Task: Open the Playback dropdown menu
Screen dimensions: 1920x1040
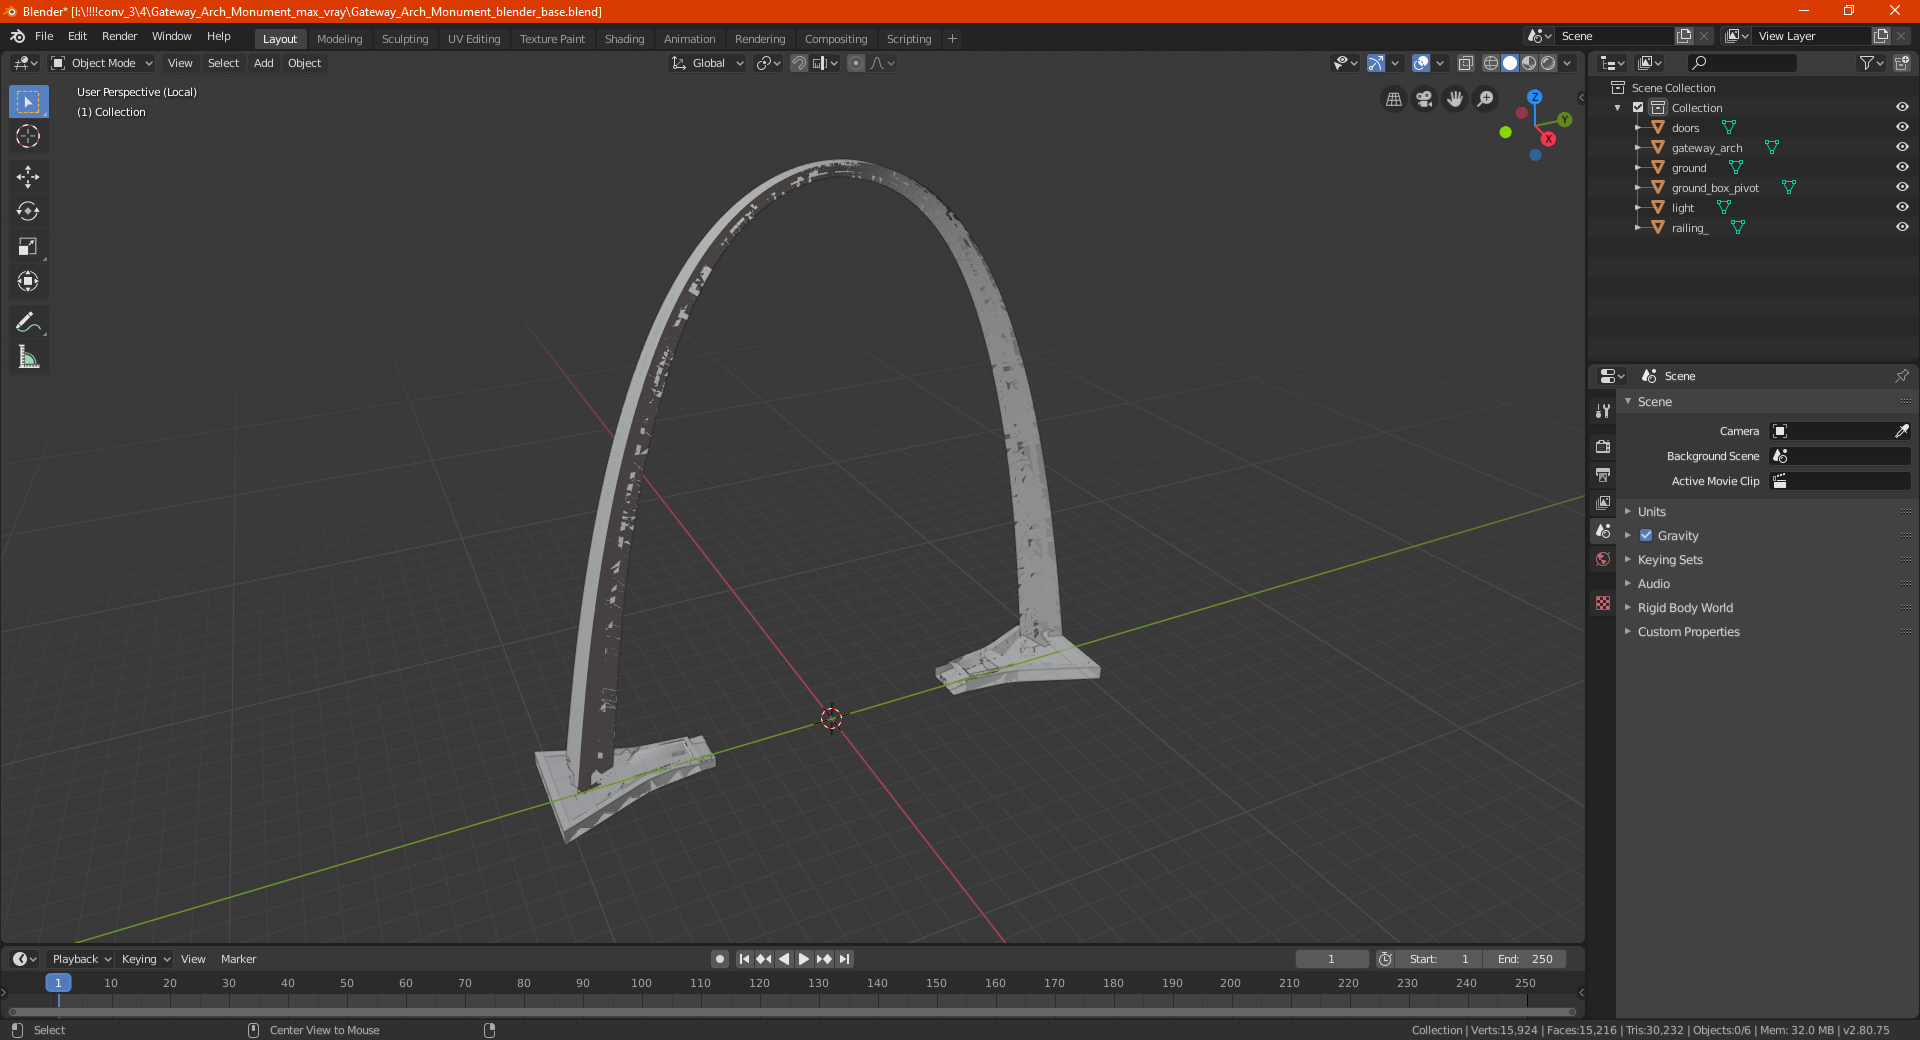Action: [x=81, y=959]
